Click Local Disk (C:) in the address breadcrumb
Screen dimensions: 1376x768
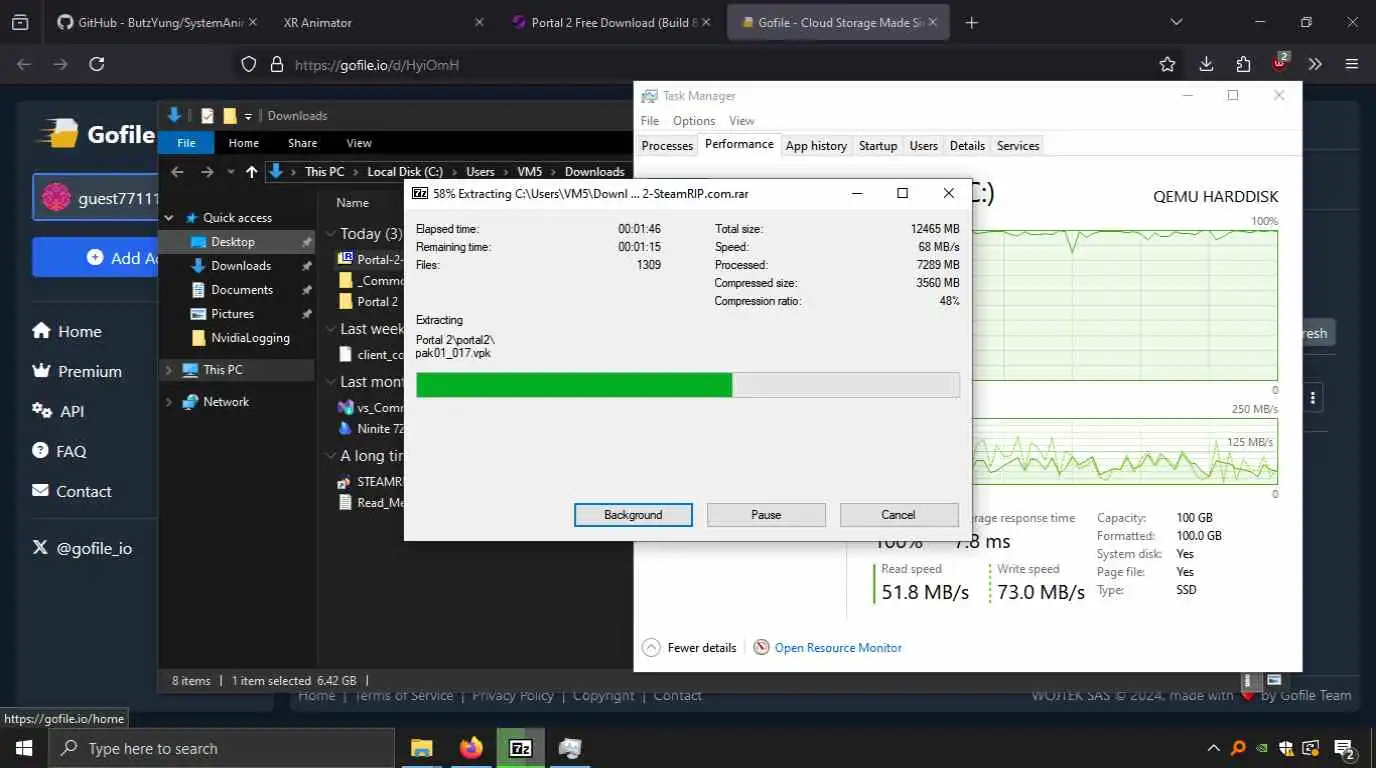pyautogui.click(x=405, y=172)
